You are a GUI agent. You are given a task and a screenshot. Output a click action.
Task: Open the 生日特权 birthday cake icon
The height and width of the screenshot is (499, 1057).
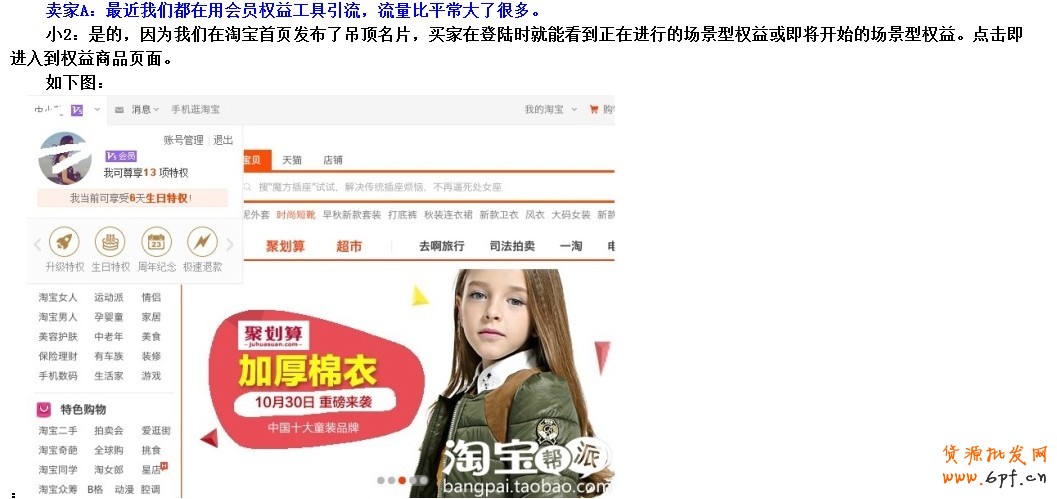point(110,241)
